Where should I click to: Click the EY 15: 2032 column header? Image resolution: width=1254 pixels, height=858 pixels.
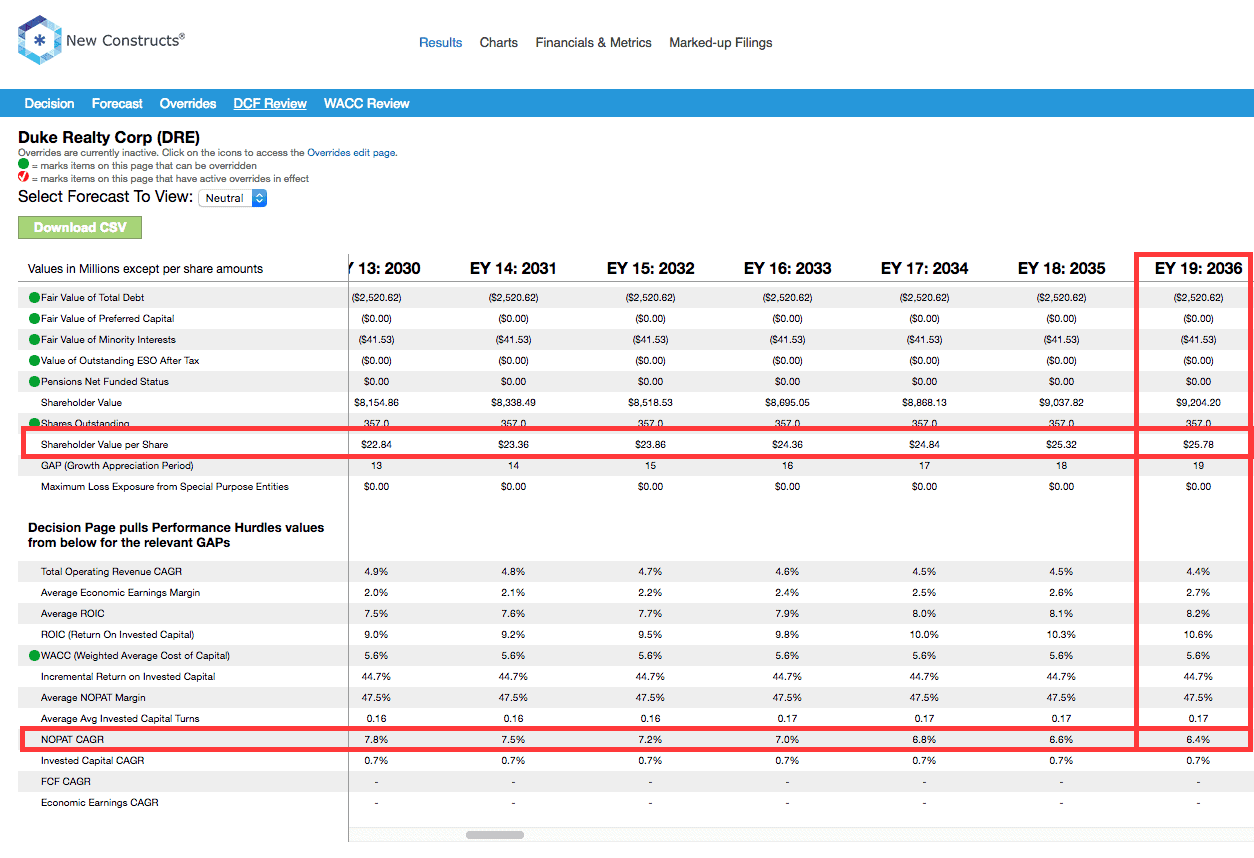point(650,268)
